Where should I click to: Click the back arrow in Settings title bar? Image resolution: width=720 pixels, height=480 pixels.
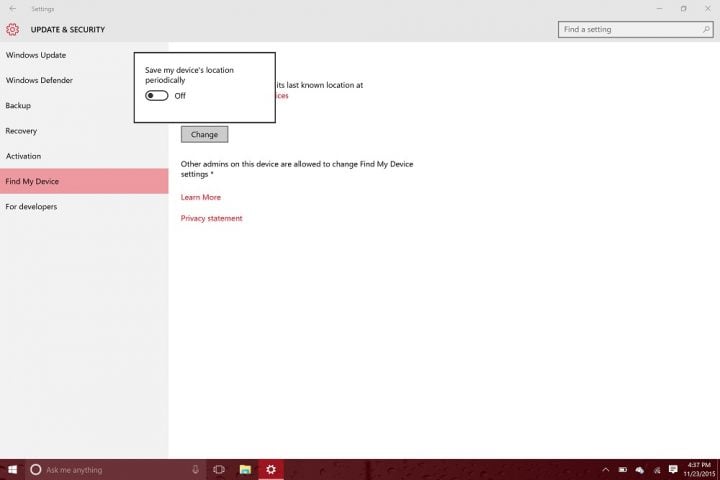pos(12,9)
